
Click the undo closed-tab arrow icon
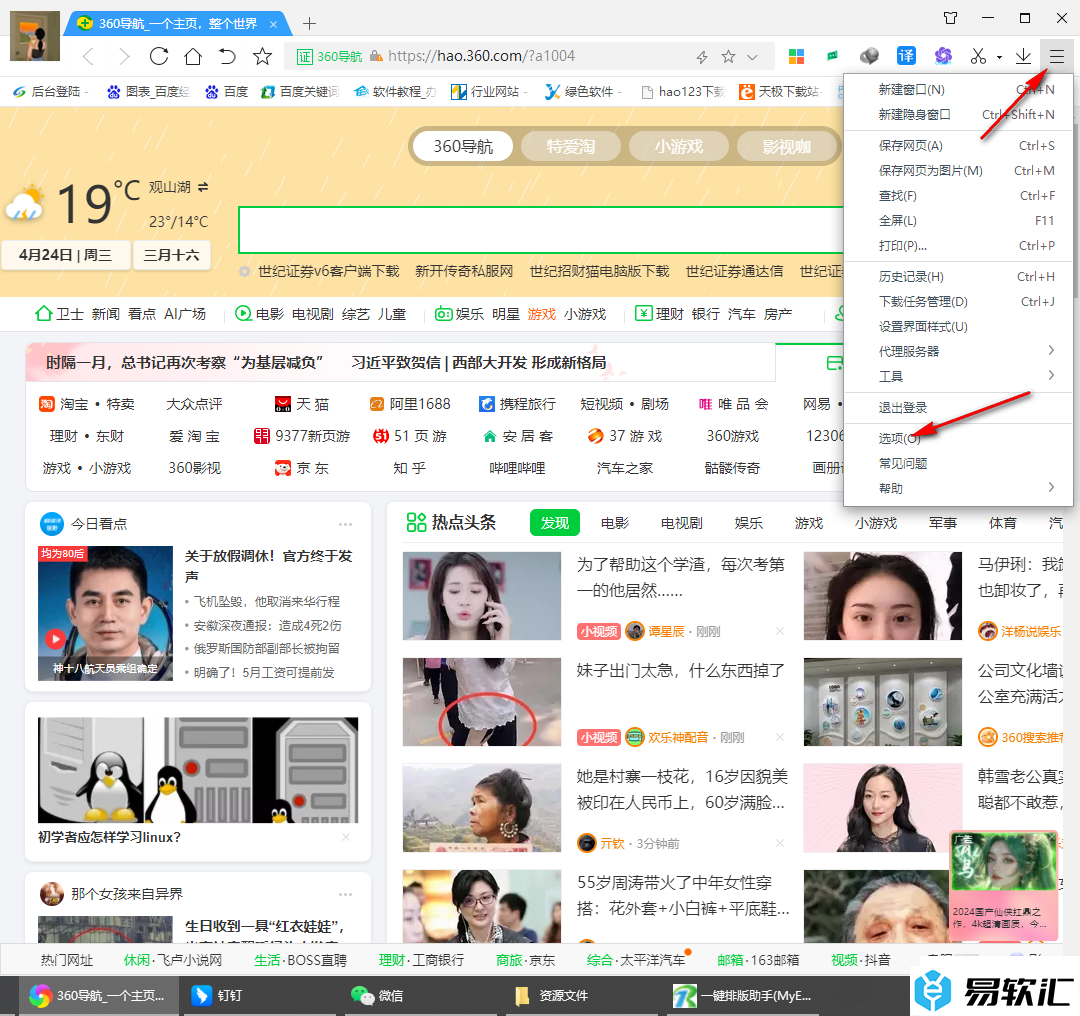click(227, 56)
